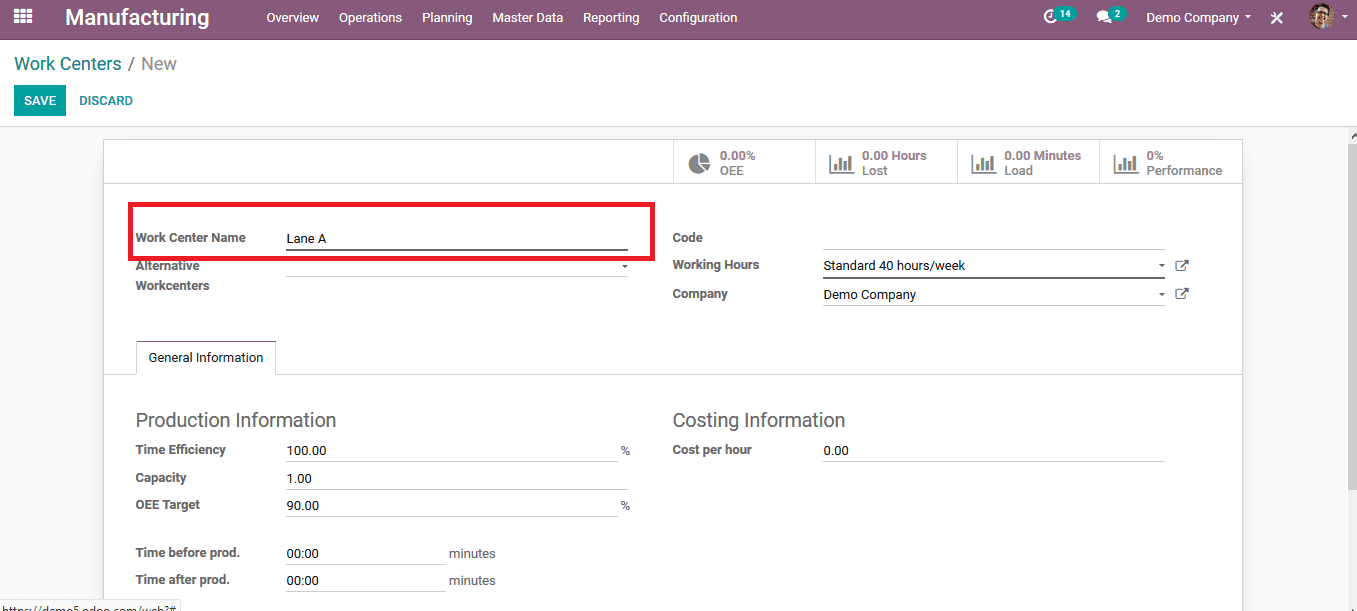Click the developer tools wrench icon
This screenshot has width=1357, height=611.
(1277, 18)
